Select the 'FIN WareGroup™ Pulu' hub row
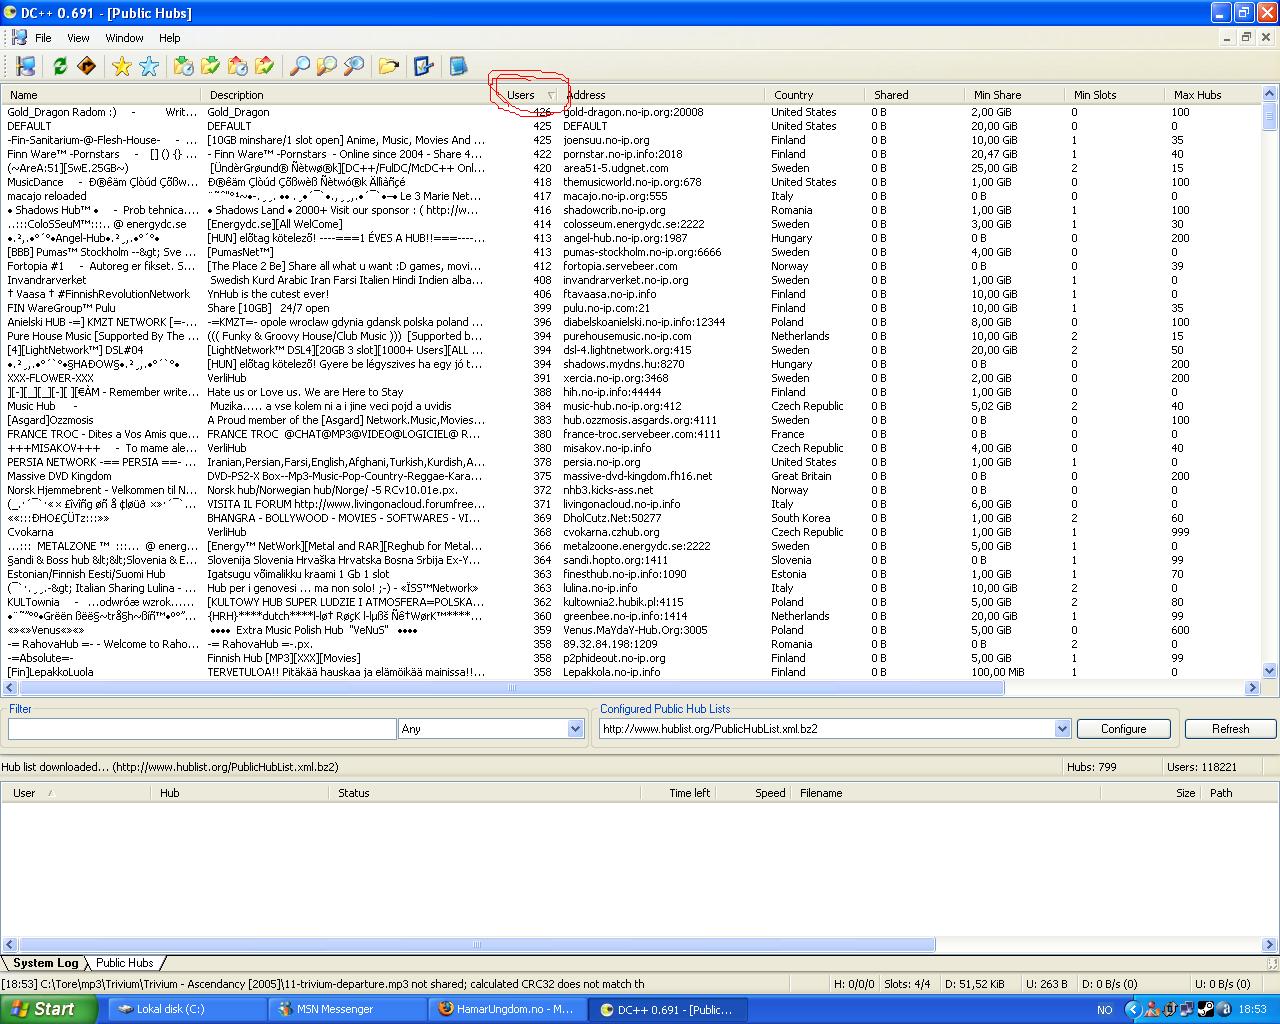This screenshot has height=1024, width=1280. coord(630,308)
